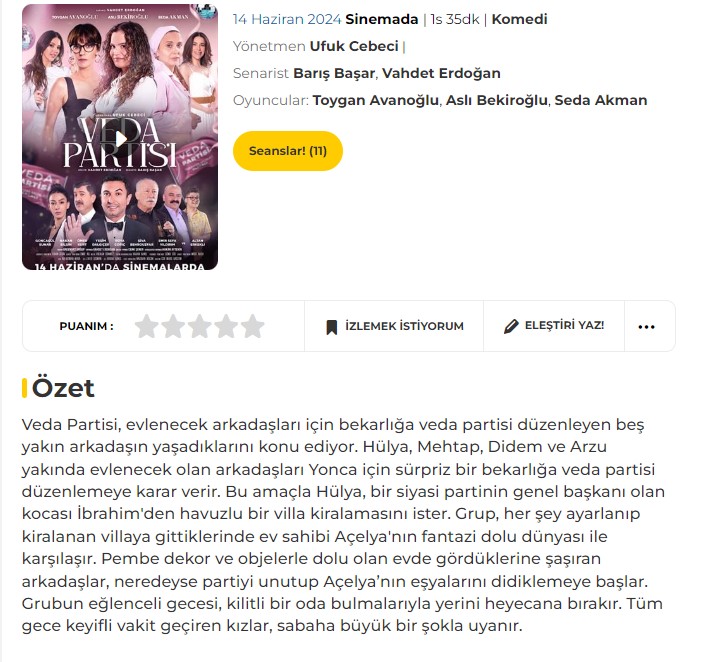Open the Seanslar! (11) showtimes button
Viewport: 703px width, 662px height.
[288, 151]
